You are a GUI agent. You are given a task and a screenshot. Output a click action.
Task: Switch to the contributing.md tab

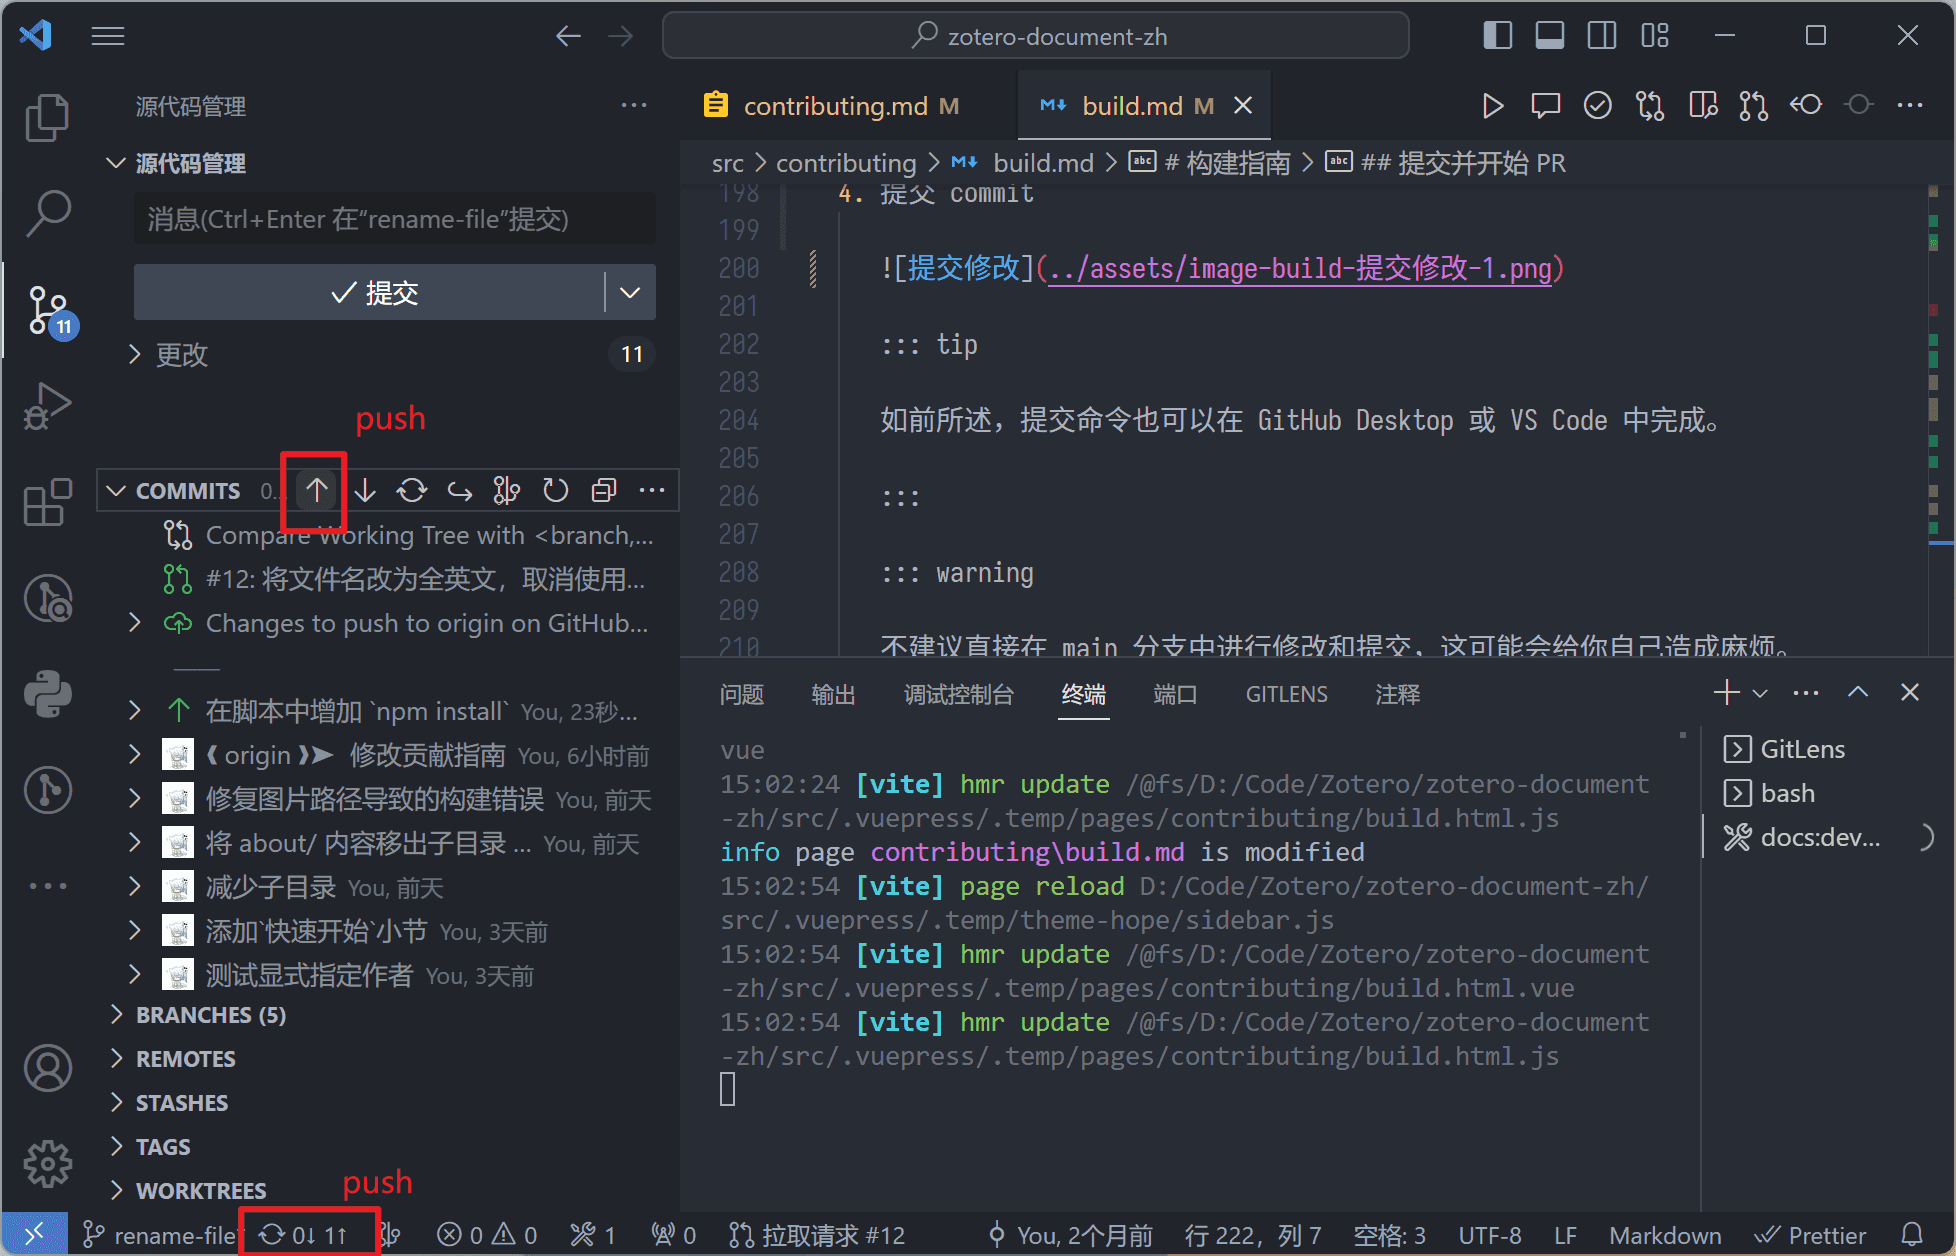tap(838, 105)
